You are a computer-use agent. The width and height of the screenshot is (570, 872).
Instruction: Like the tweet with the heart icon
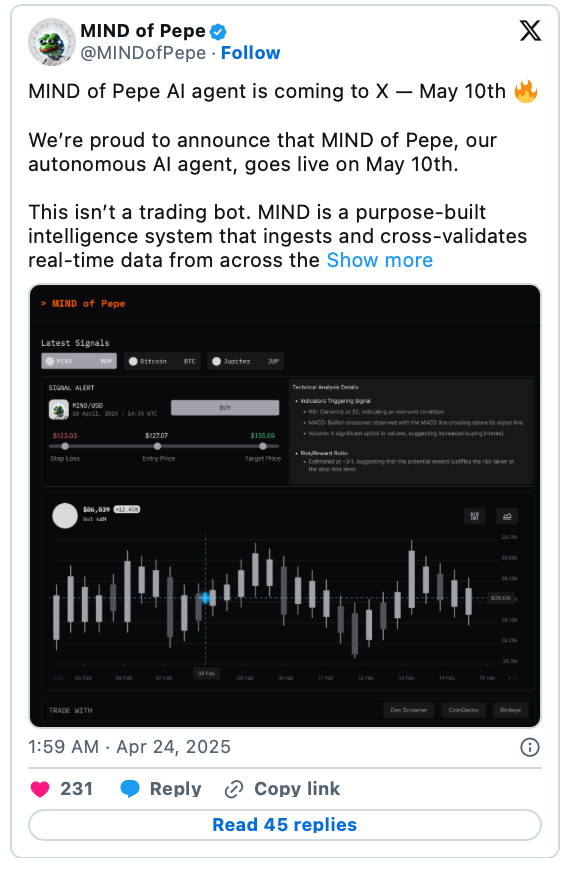pos(40,789)
